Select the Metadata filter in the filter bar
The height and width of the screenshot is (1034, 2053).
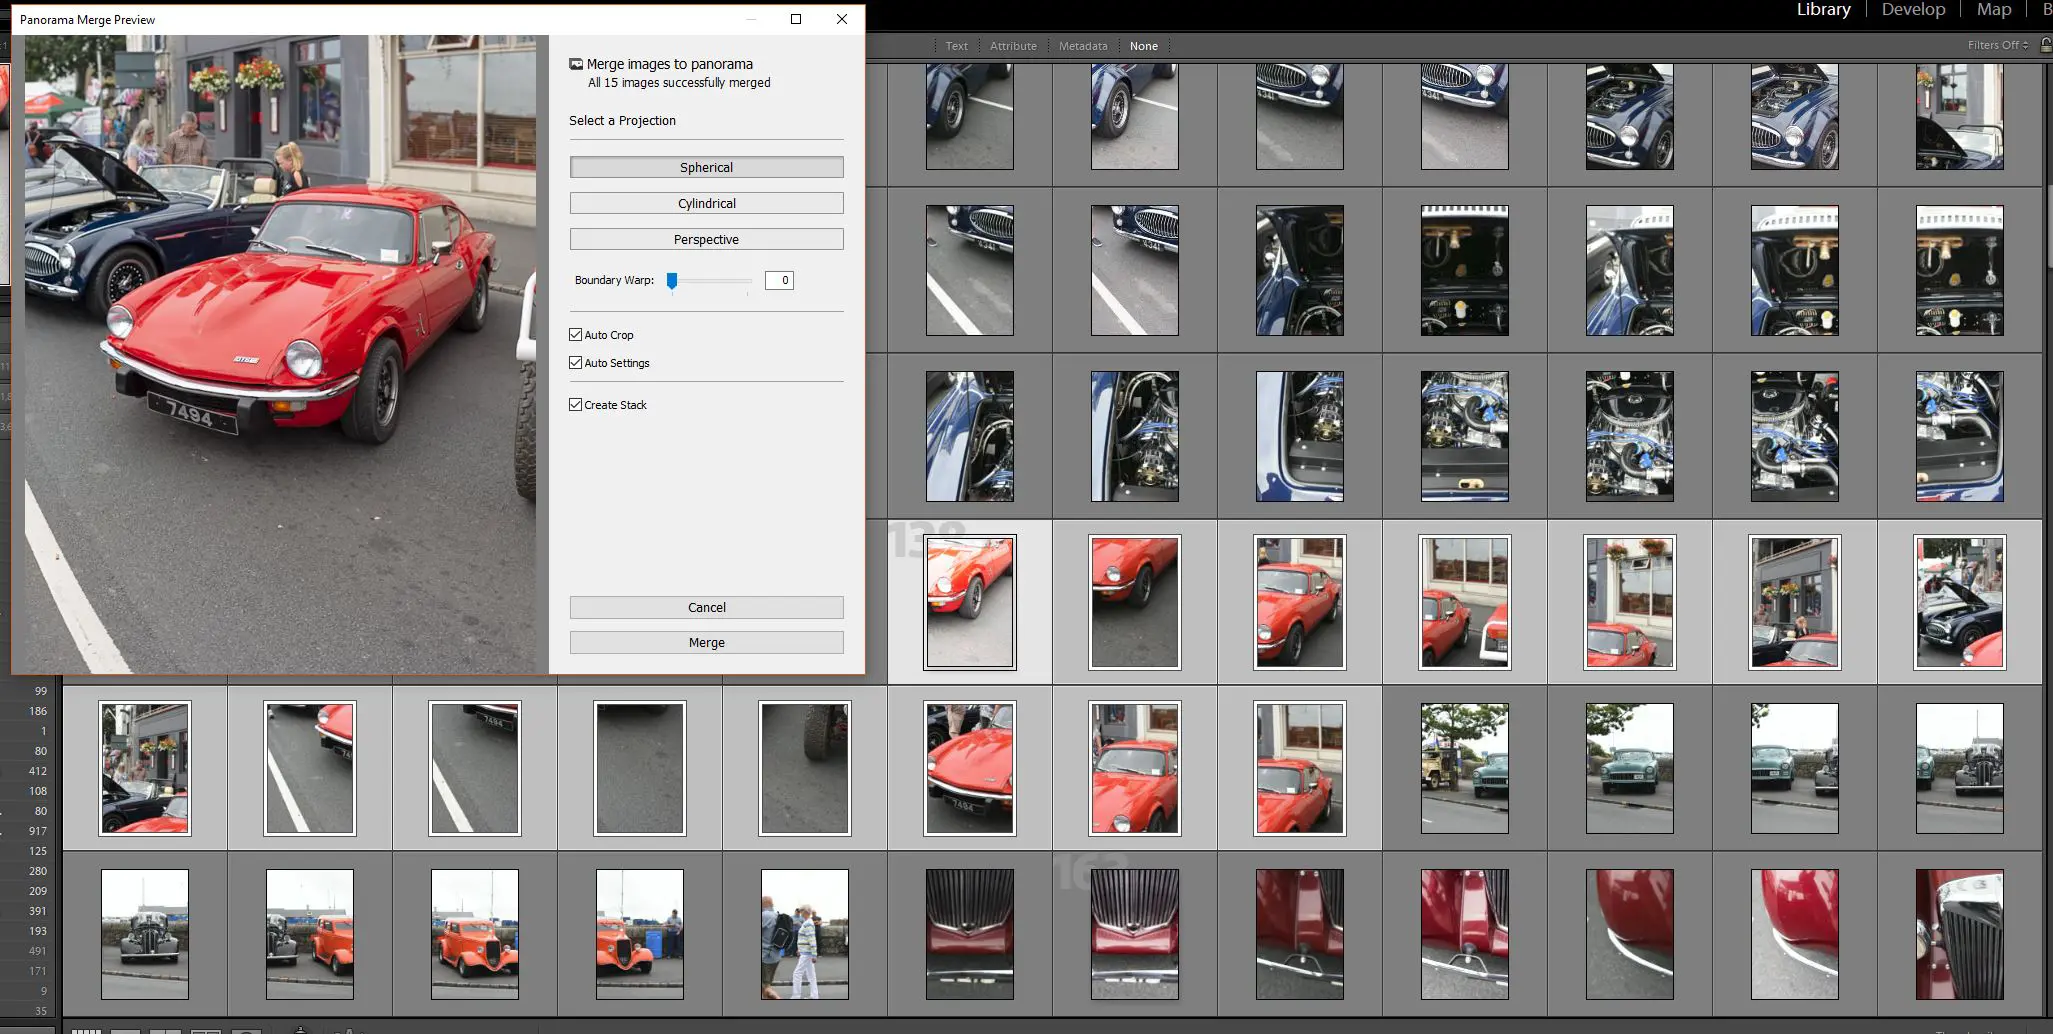click(x=1083, y=46)
